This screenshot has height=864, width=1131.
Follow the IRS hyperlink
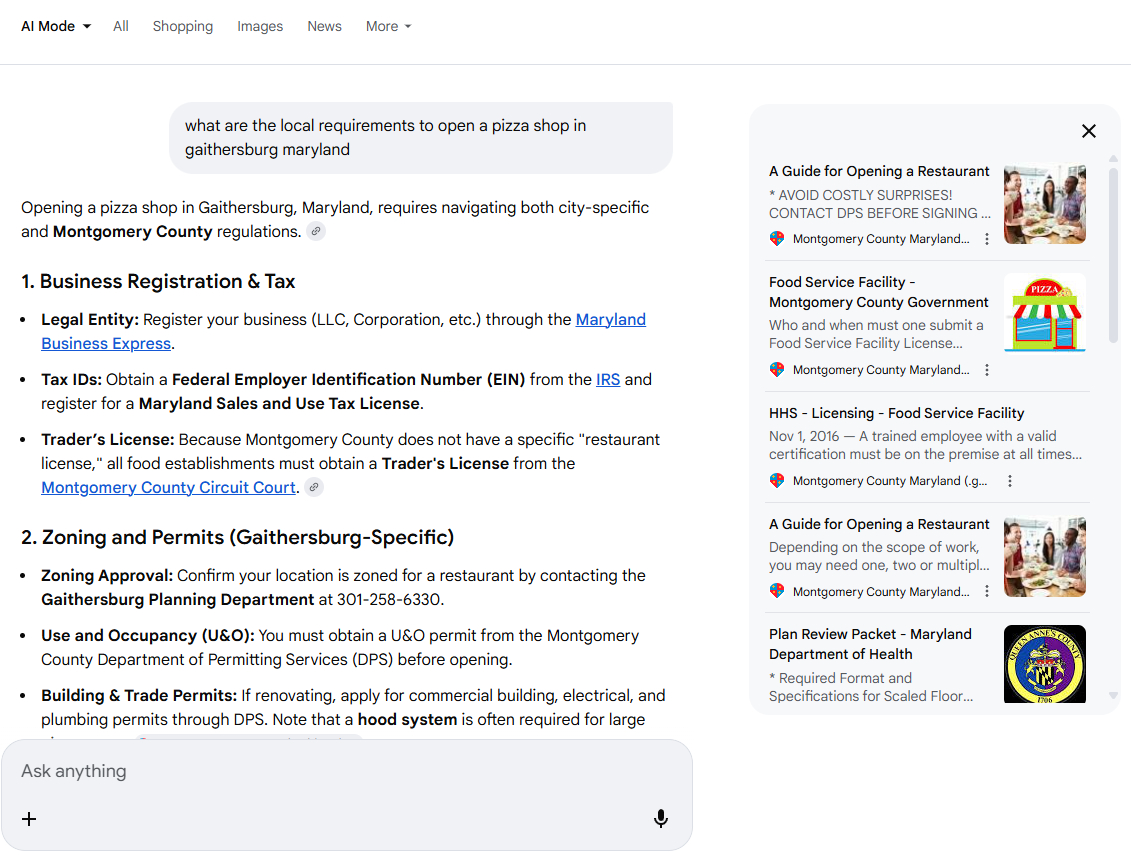pos(608,380)
